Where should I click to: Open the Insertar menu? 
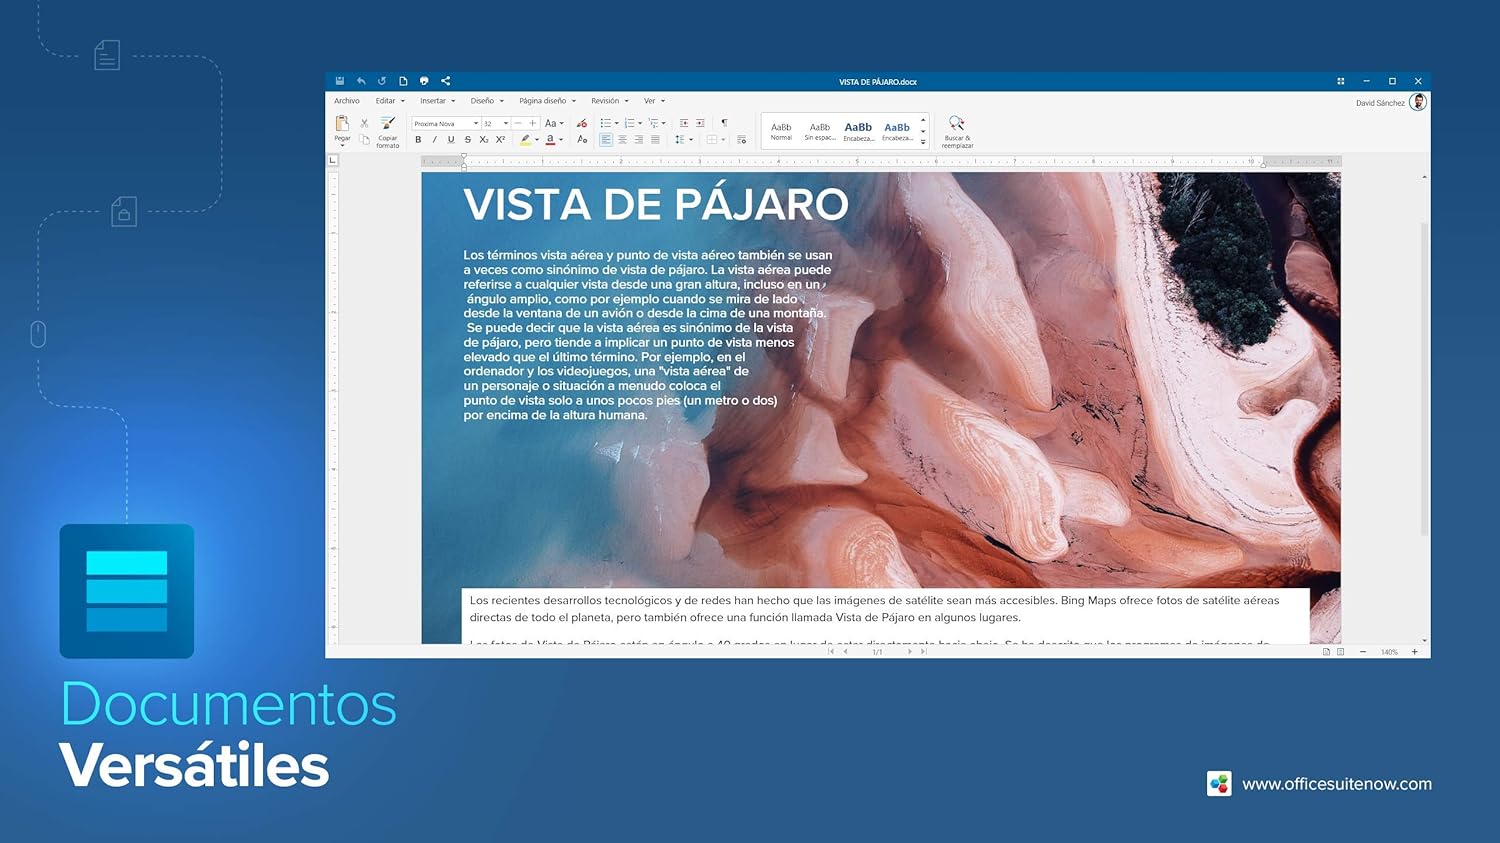click(x=438, y=101)
